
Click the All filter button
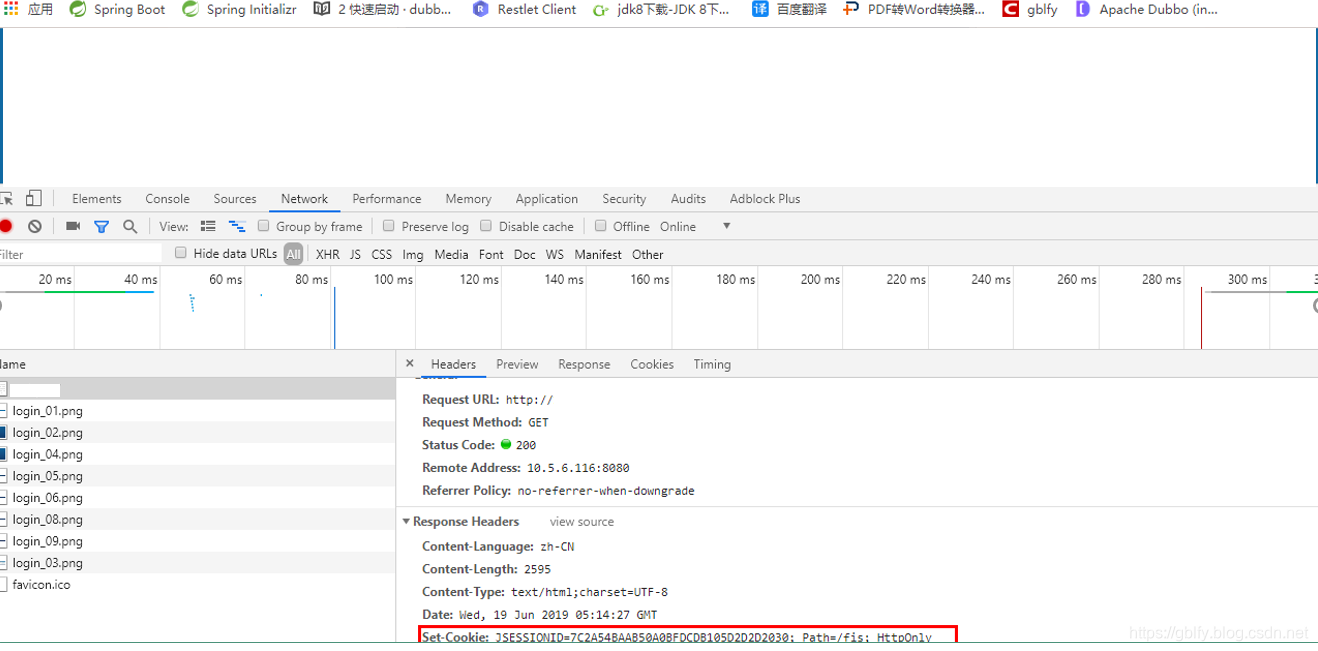click(x=293, y=254)
